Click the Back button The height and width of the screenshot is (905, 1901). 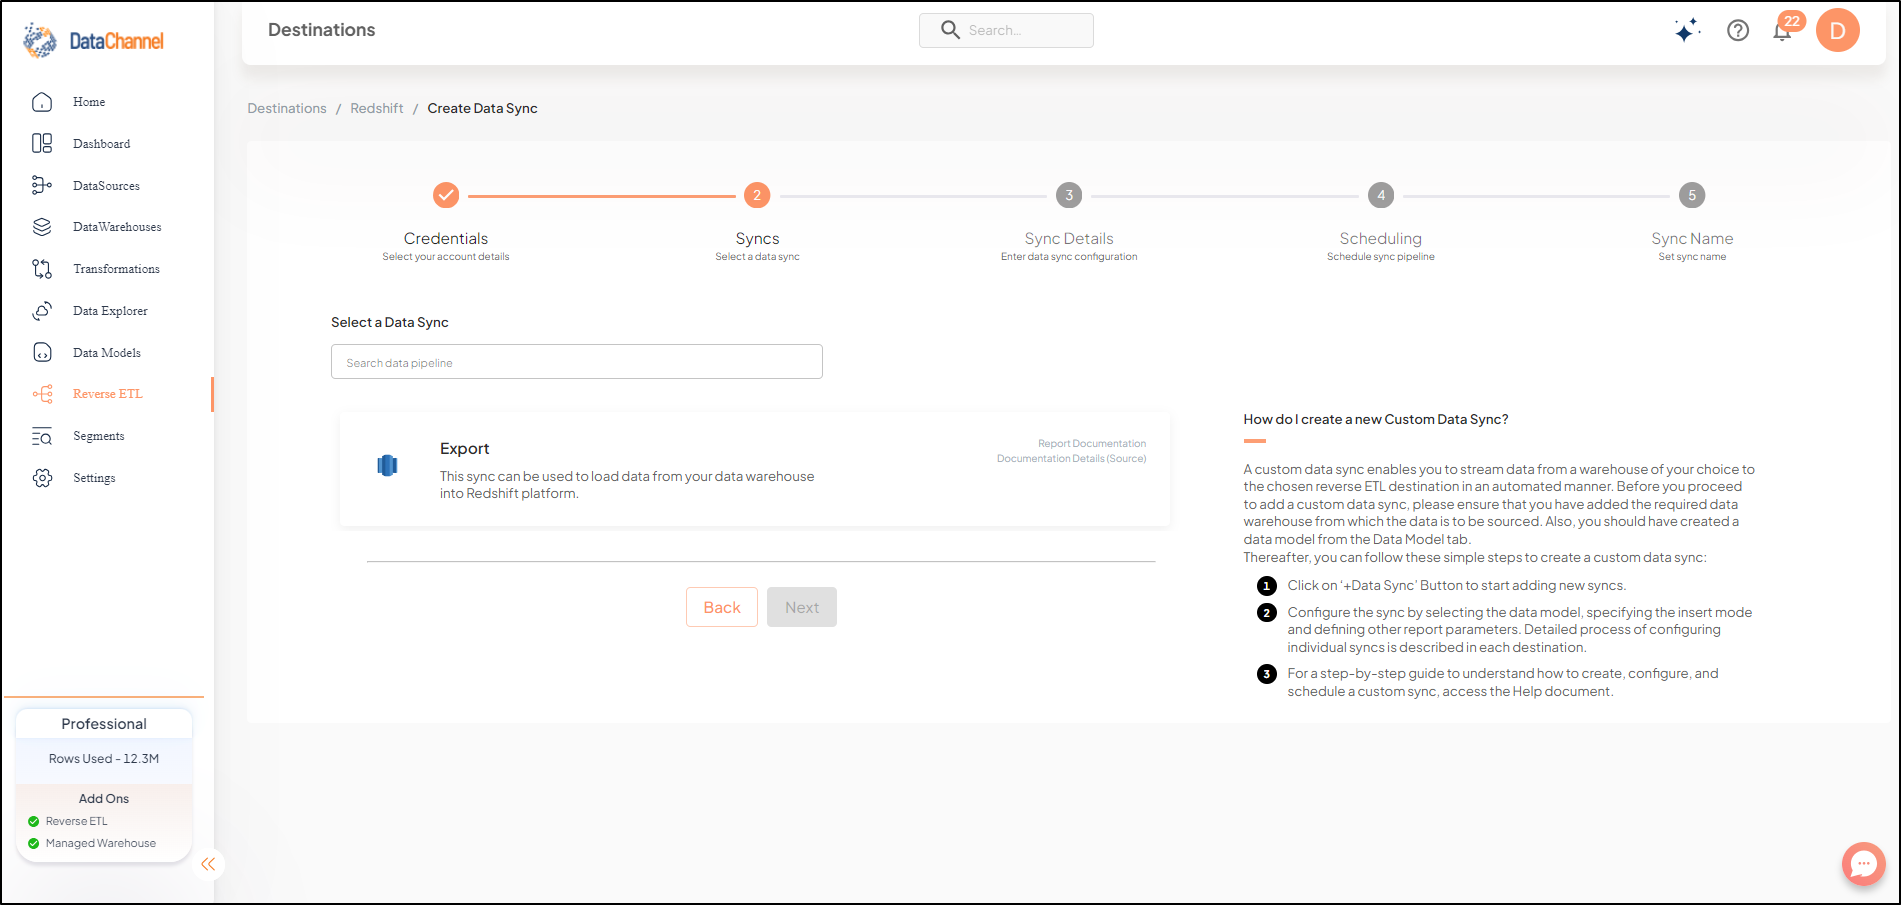722,607
